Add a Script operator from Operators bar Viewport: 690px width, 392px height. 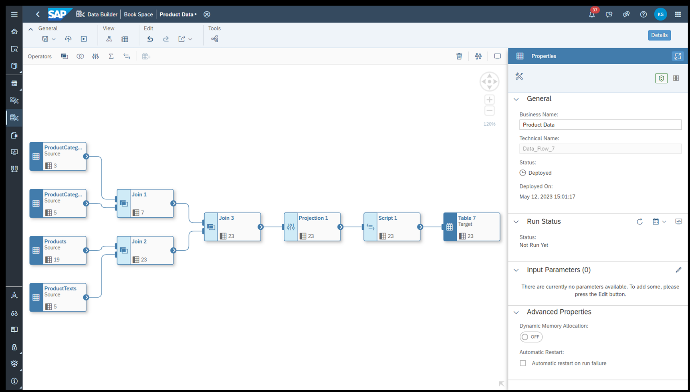pos(127,56)
